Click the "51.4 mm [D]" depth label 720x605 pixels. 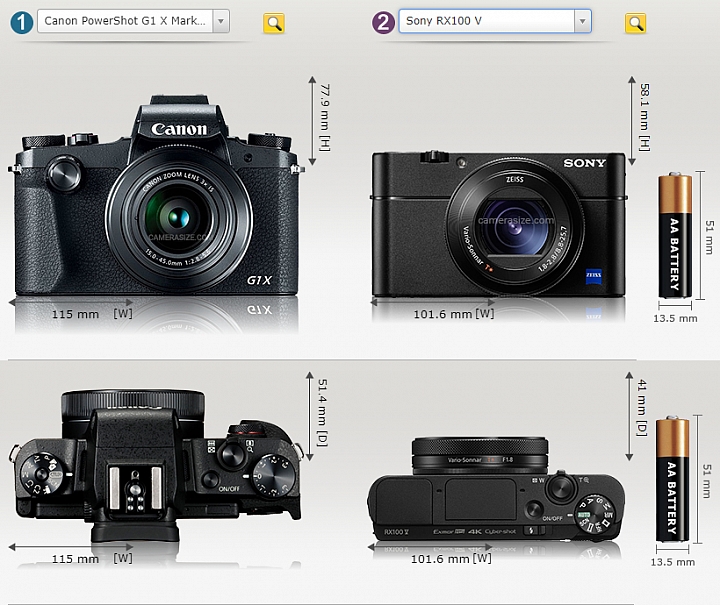[322, 412]
